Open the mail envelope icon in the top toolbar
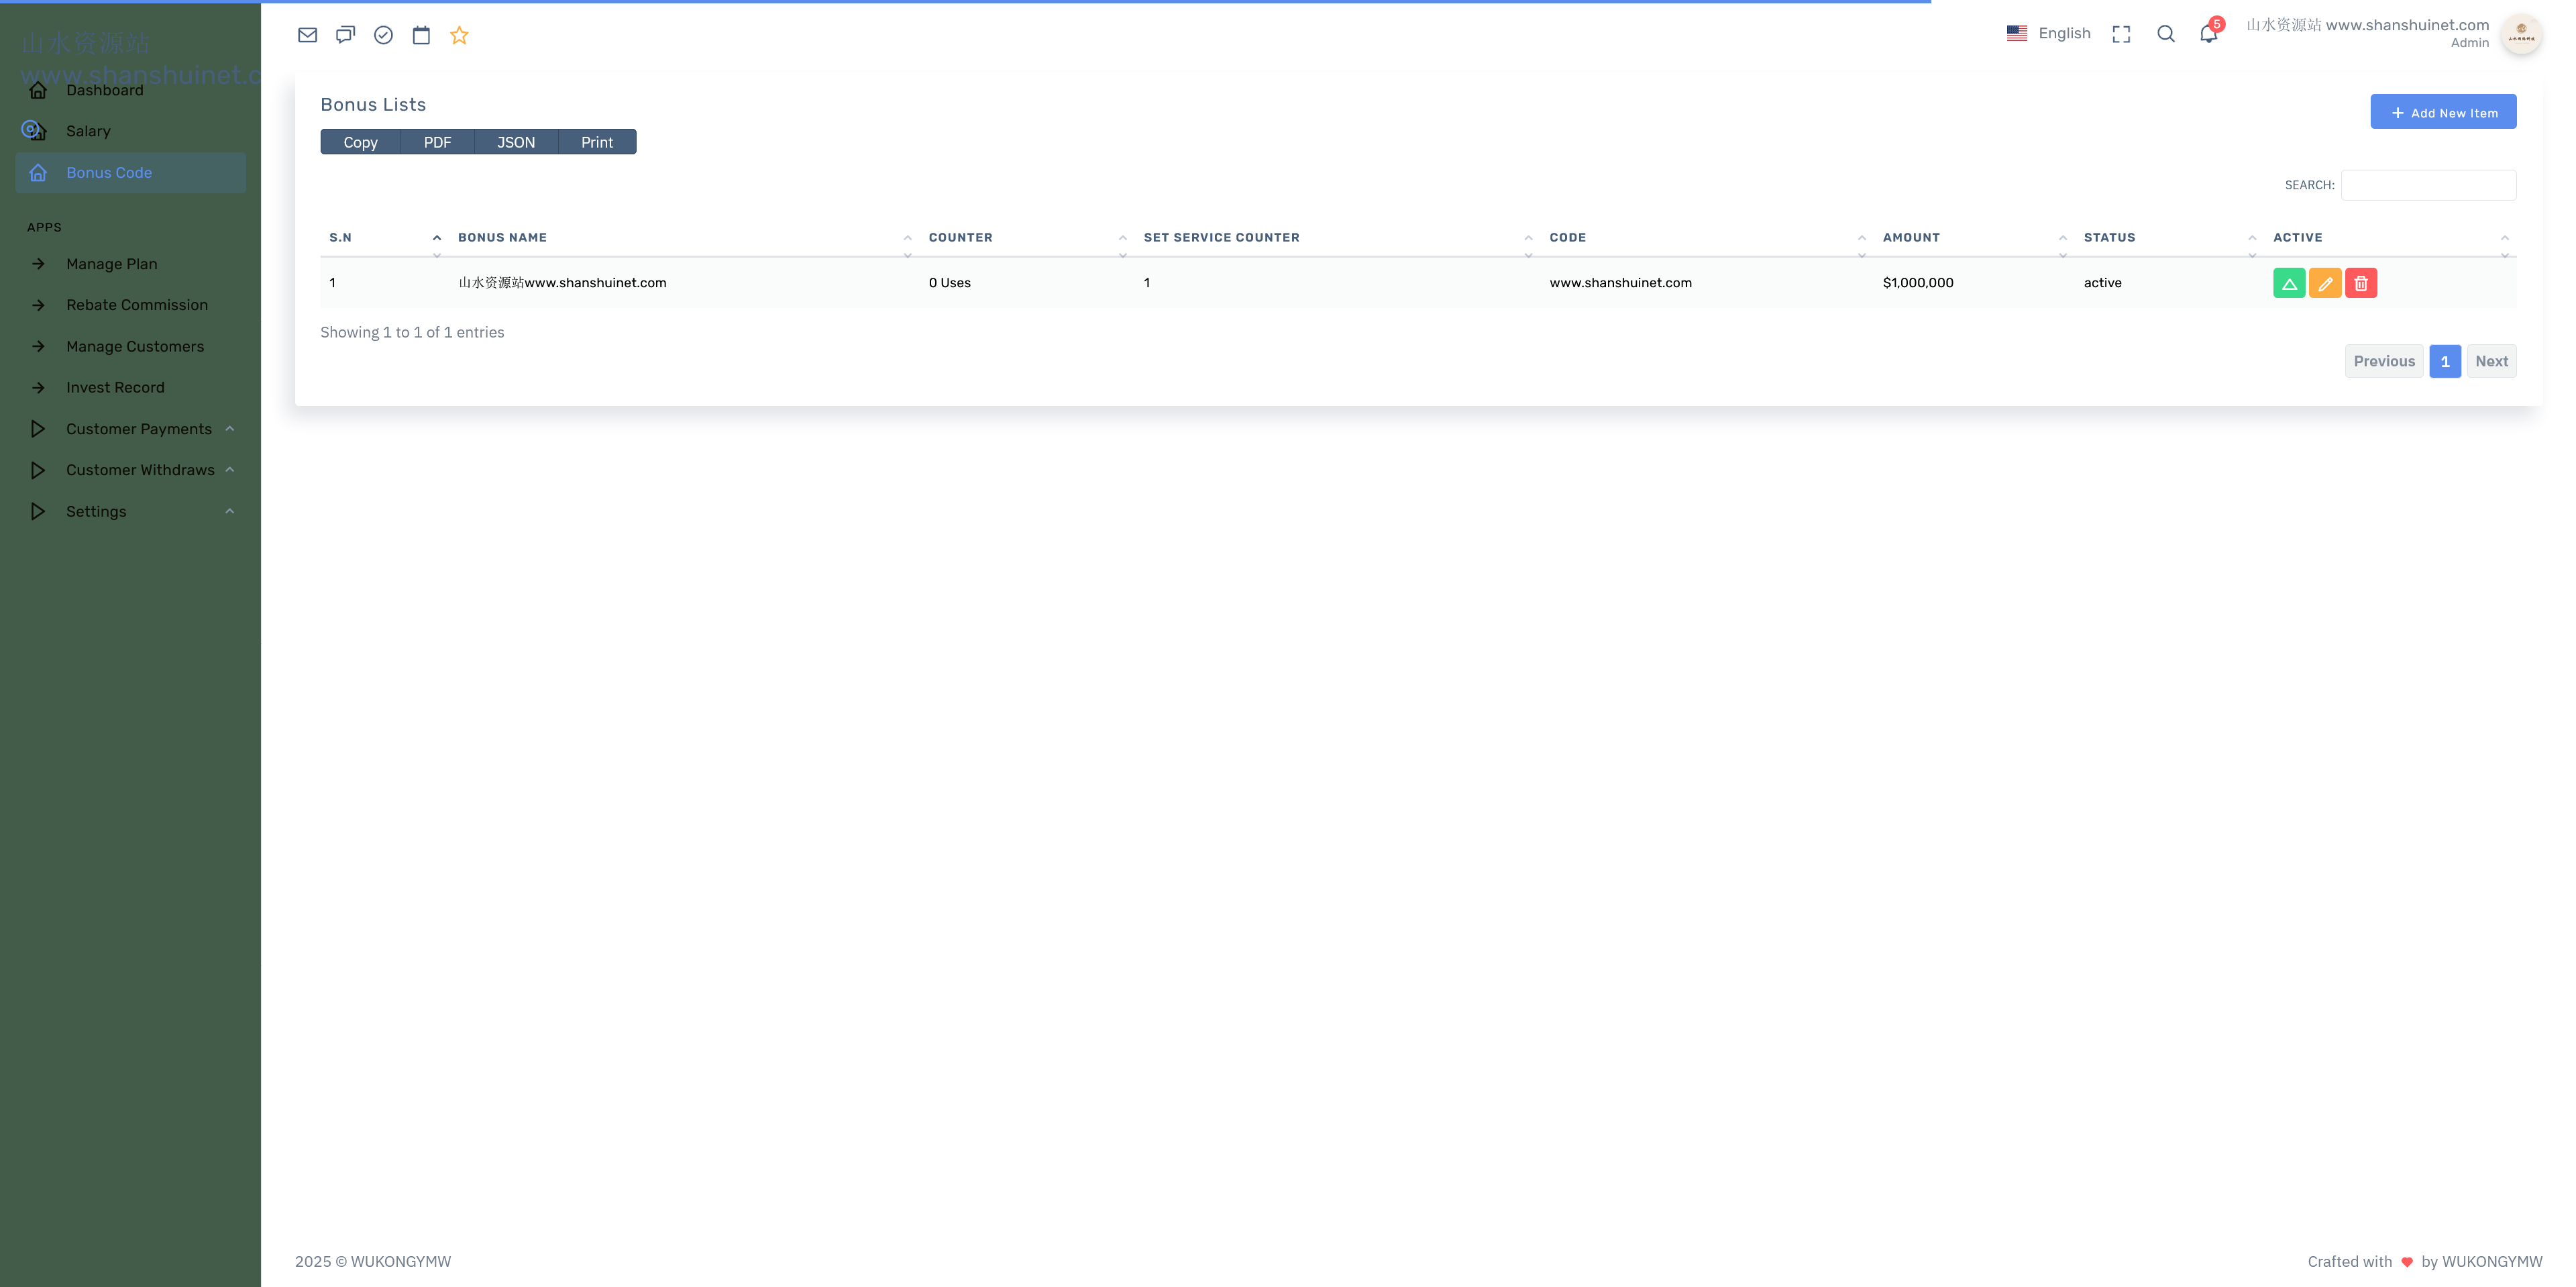Image resolution: width=2576 pixels, height=1287 pixels. tap(307, 34)
